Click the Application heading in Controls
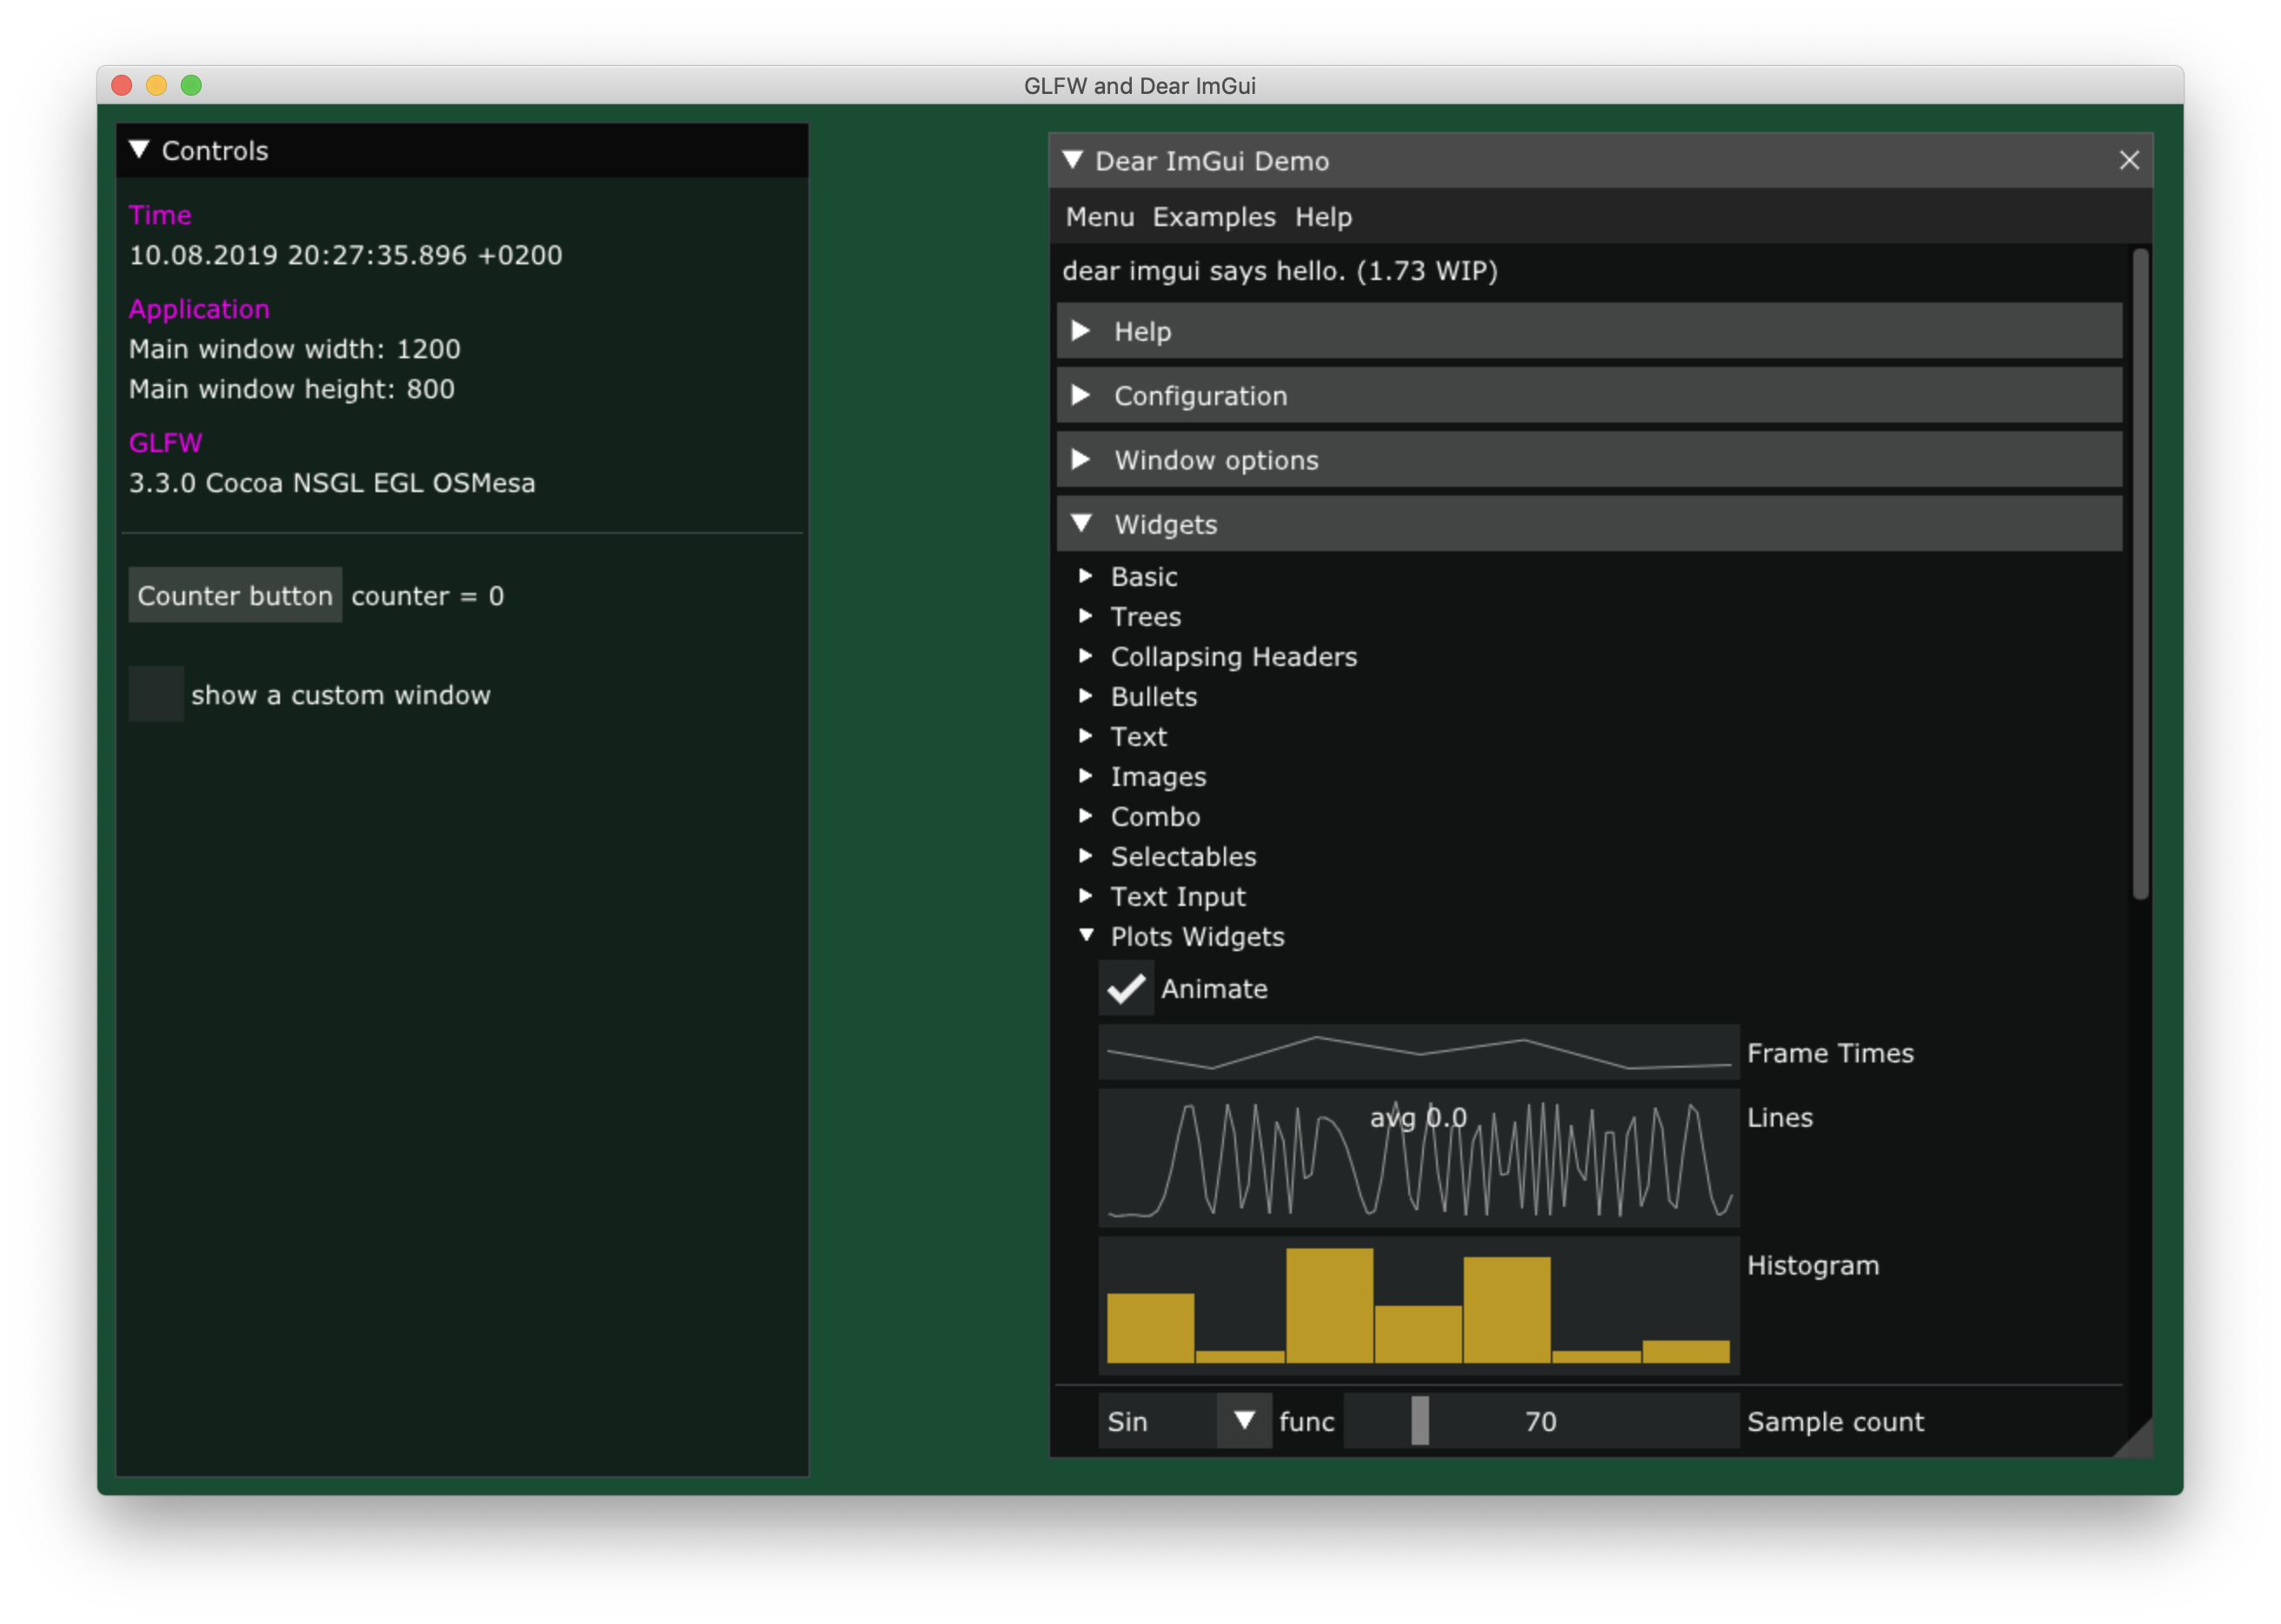2281x1624 pixels. (x=199, y=309)
